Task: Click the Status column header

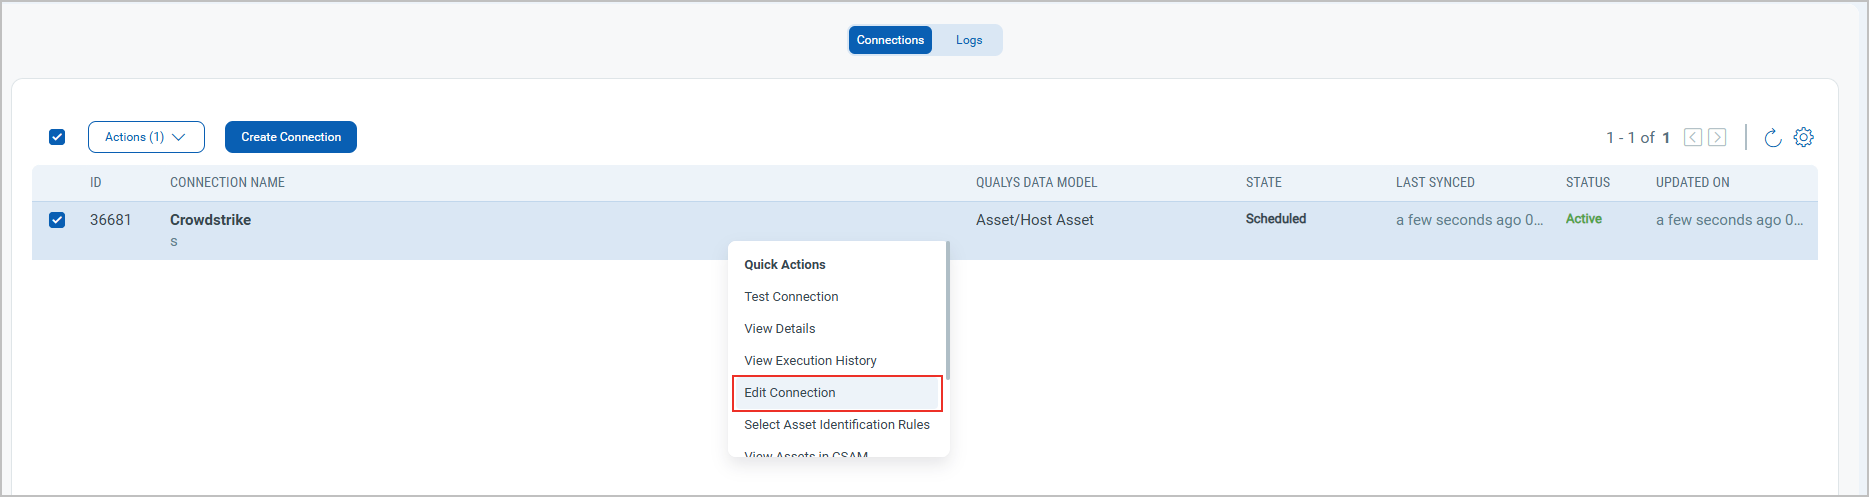Action: pyautogui.click(x=1587, y=183)
